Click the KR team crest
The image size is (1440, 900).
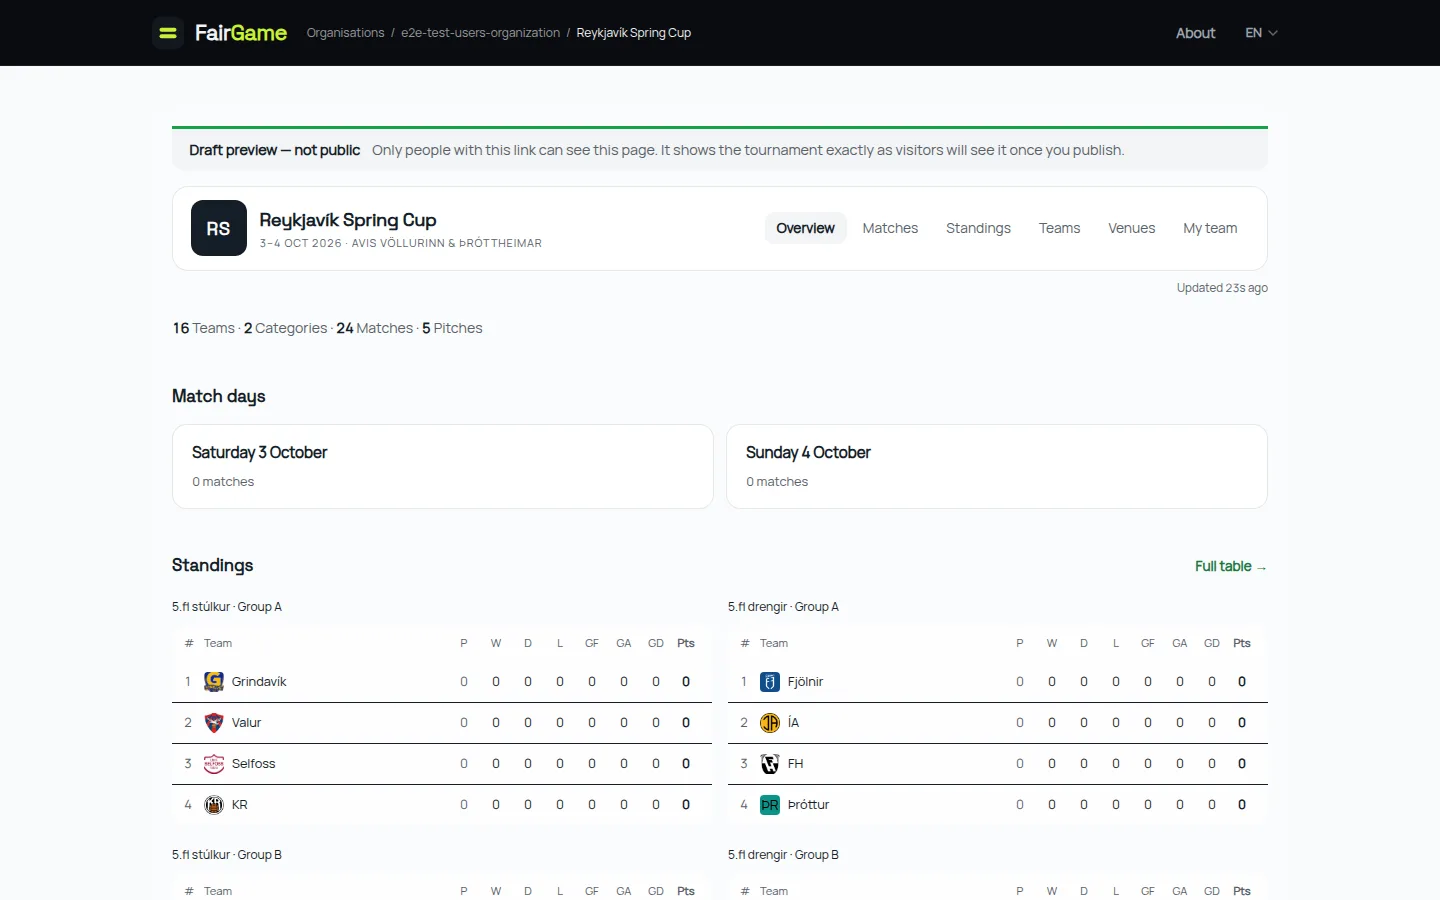pos(214,805)
